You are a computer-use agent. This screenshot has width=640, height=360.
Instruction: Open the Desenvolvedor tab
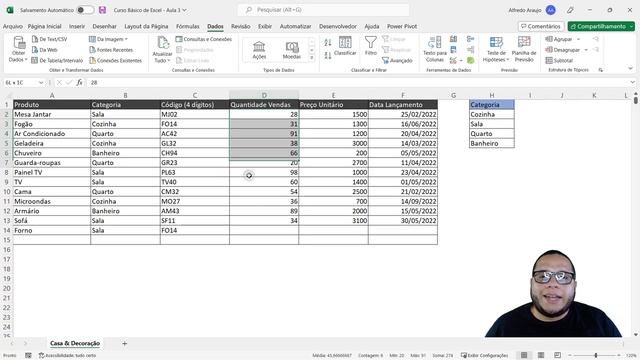[338, 26]
